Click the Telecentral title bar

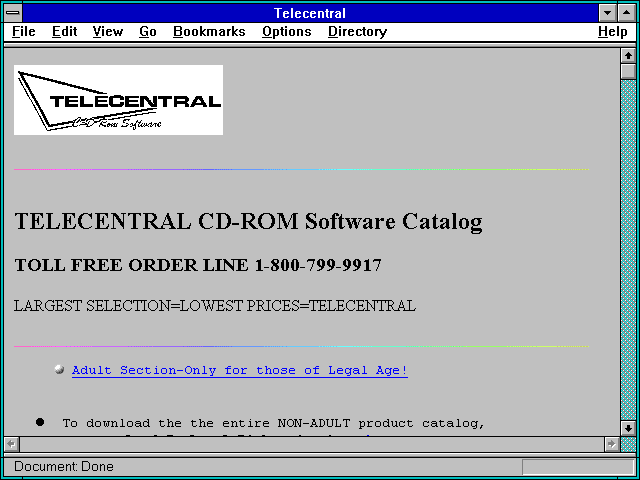click(310, 13)
